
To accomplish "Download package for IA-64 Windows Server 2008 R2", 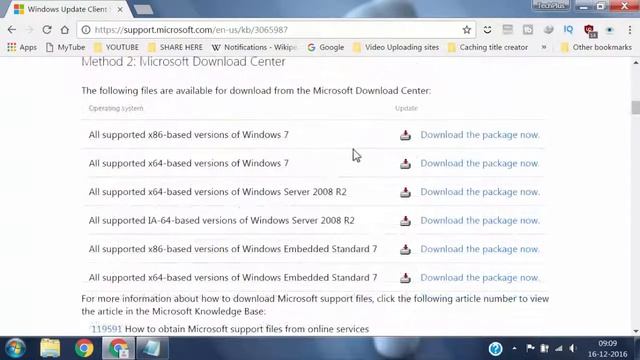I will [x=480, y=220].
